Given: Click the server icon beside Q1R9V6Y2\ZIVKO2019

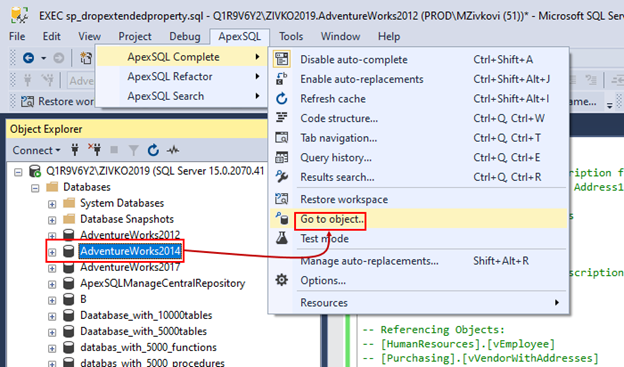Looking at the screenshot, I should click(35, 171).
